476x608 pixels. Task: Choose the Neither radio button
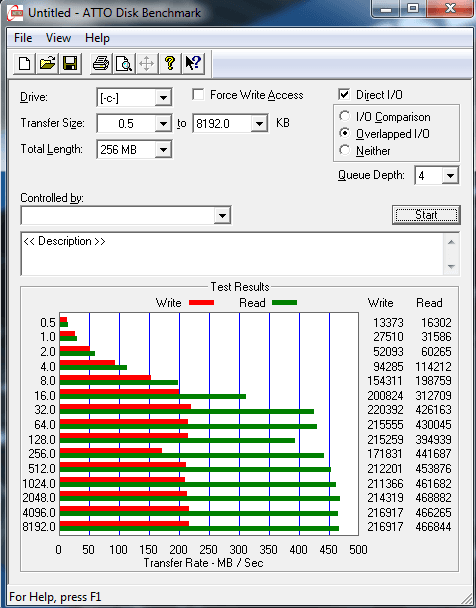coord(344,150)
